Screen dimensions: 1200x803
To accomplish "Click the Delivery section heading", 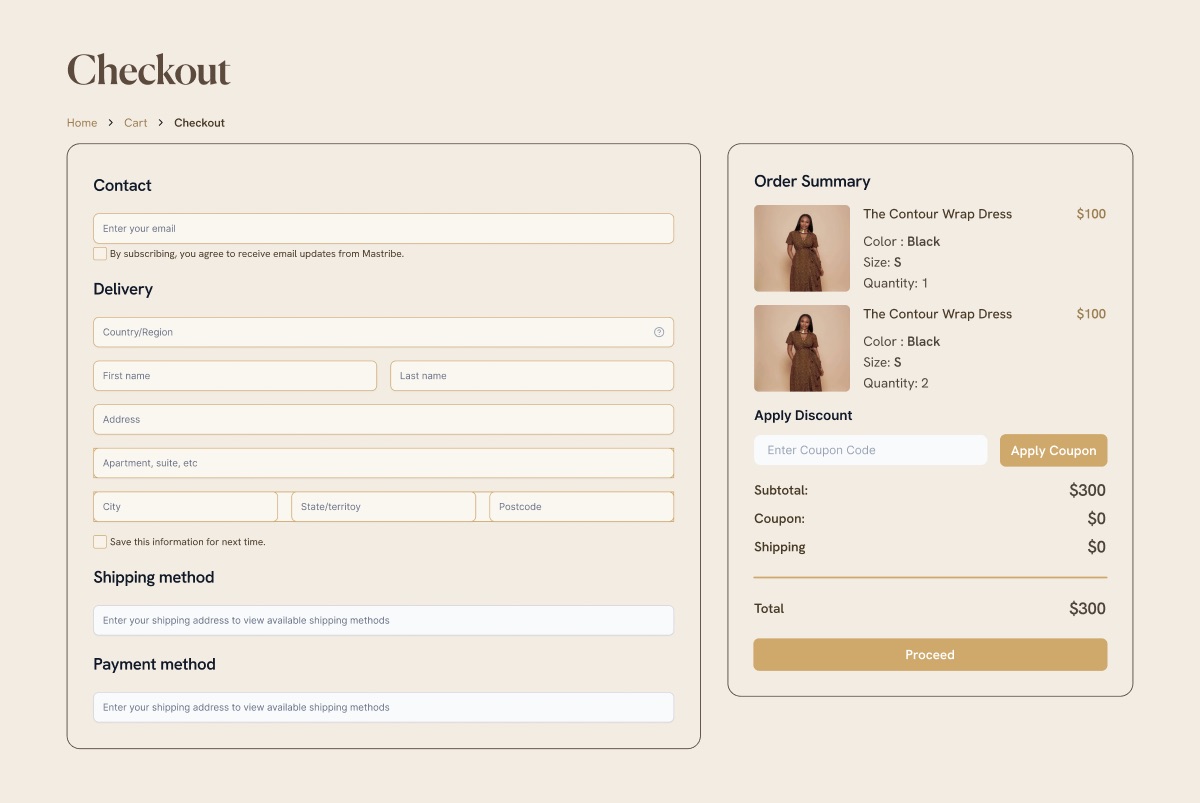I will [123, 289].
